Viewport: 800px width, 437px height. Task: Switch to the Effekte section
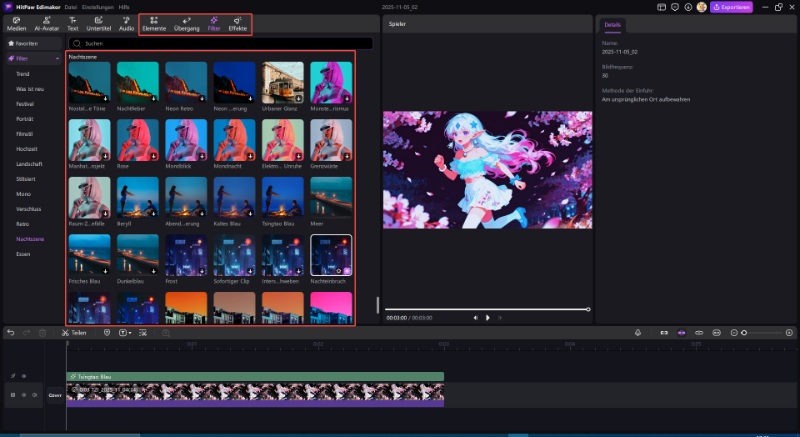click(238, 24)
